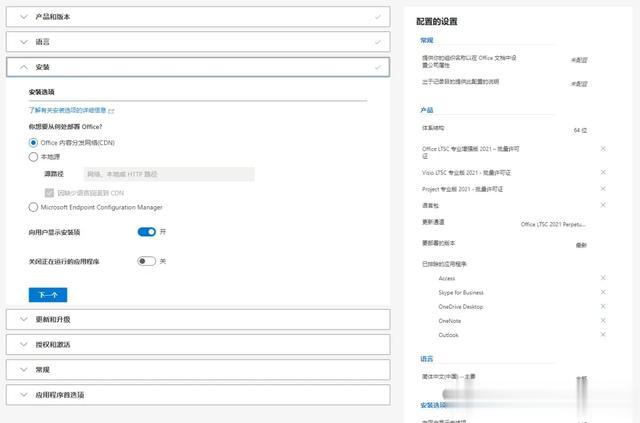This screenshot has height=423, width=640.
Task: Open the install options details link
Action: [67, 110]
